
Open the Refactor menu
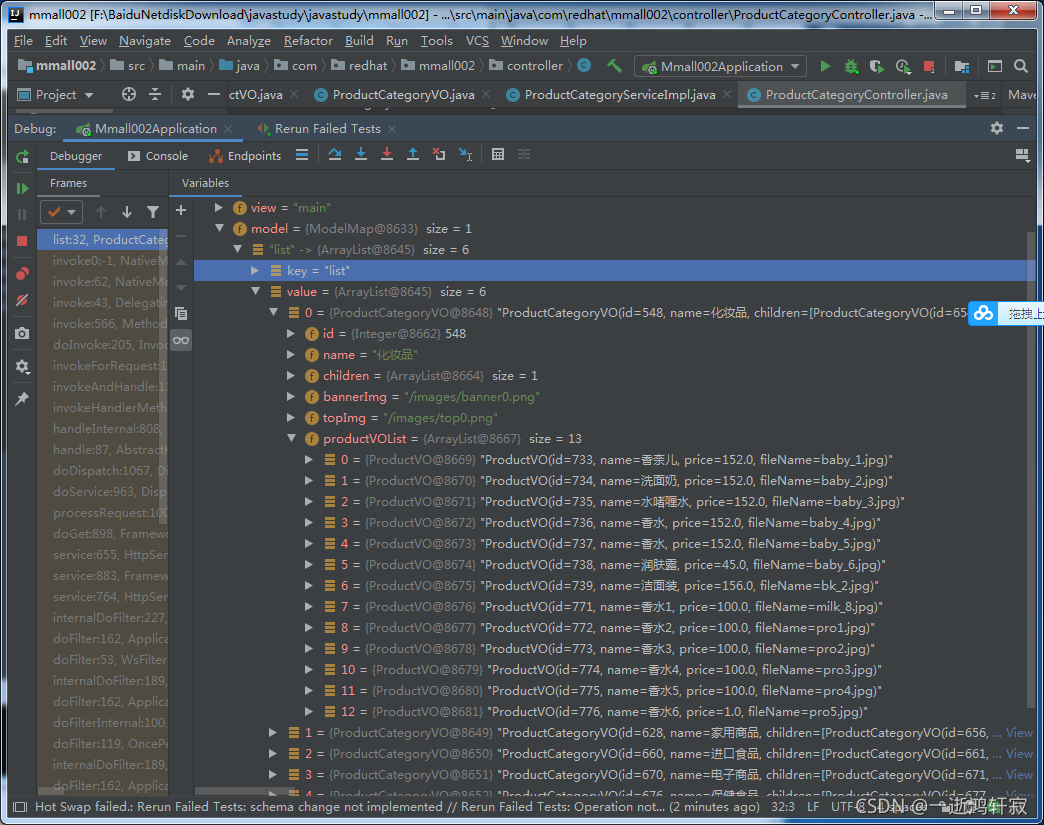click(x=308, y=41)
